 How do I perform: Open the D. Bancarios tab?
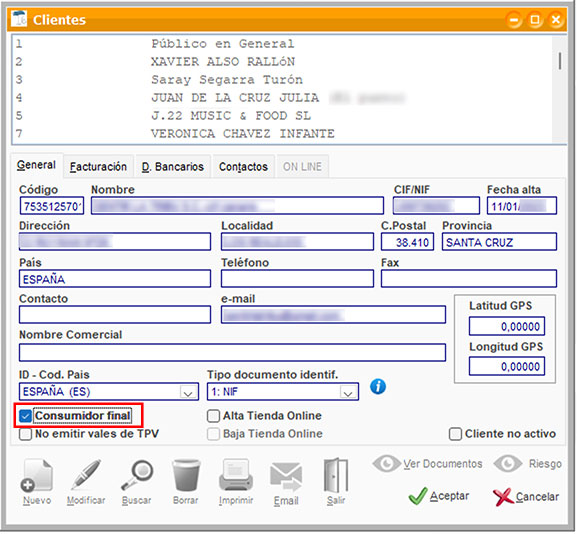click(x=173, y=167)
